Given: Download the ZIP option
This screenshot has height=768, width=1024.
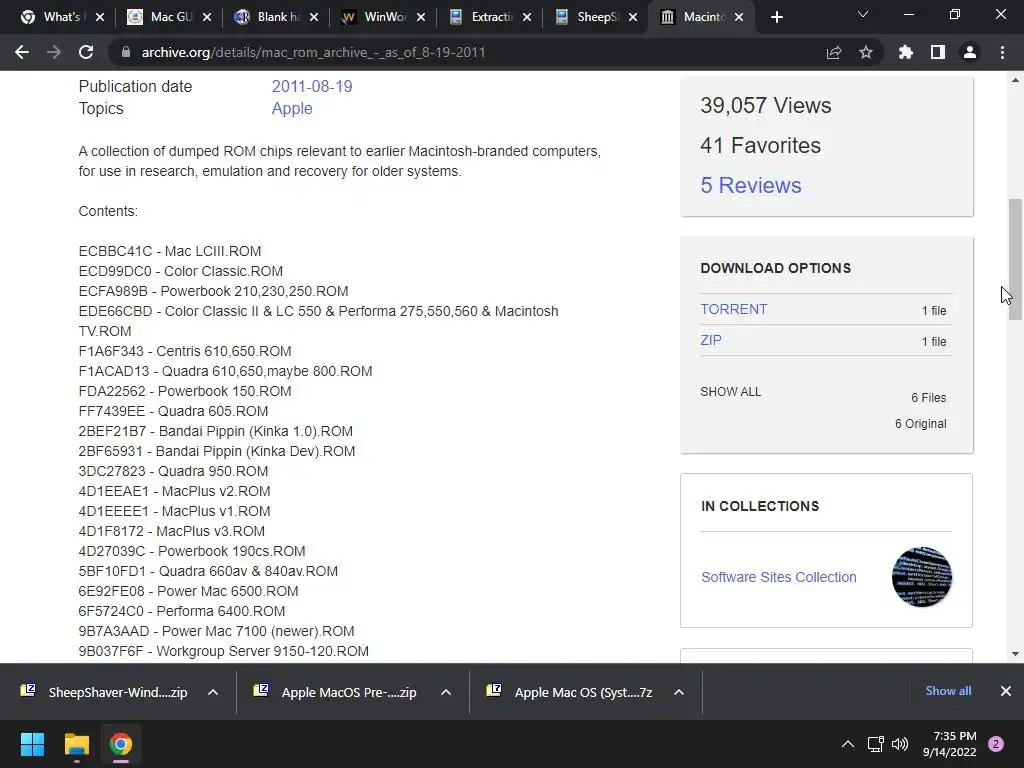Looking at the screenshot, I should (x=711, y=340).
